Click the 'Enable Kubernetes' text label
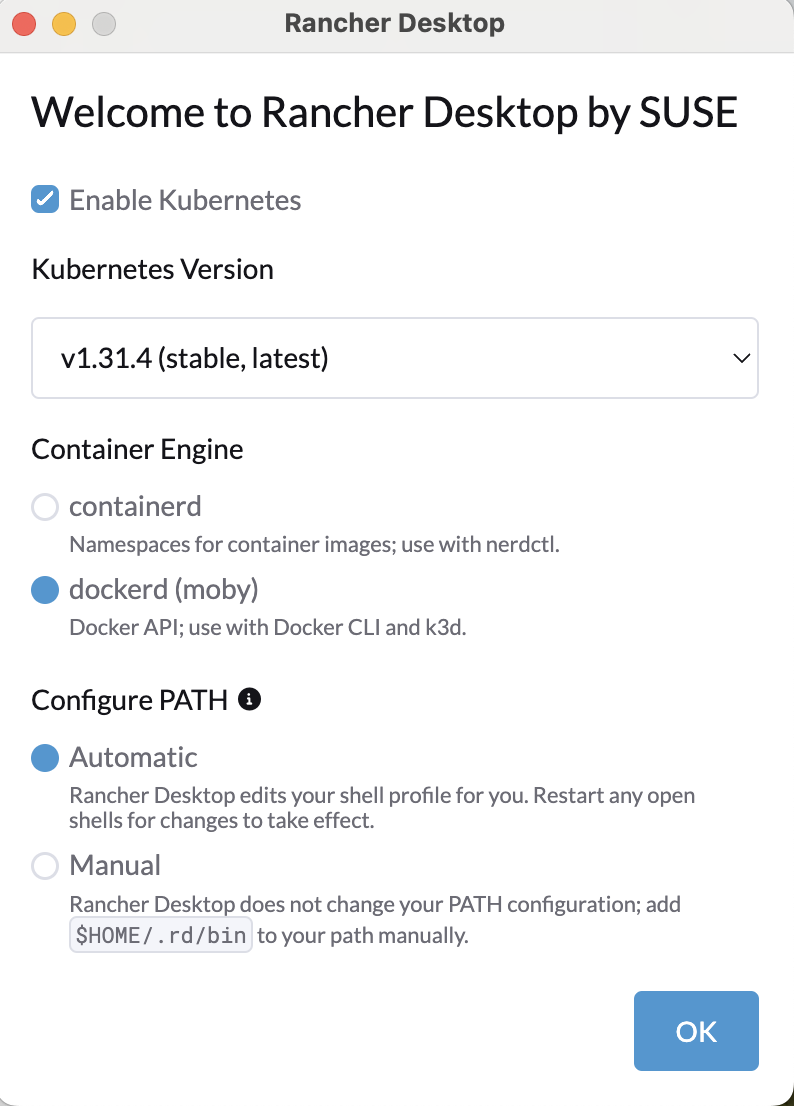Image resolution: width=794 pixels, height=1106 pixels. pos(185,200)
